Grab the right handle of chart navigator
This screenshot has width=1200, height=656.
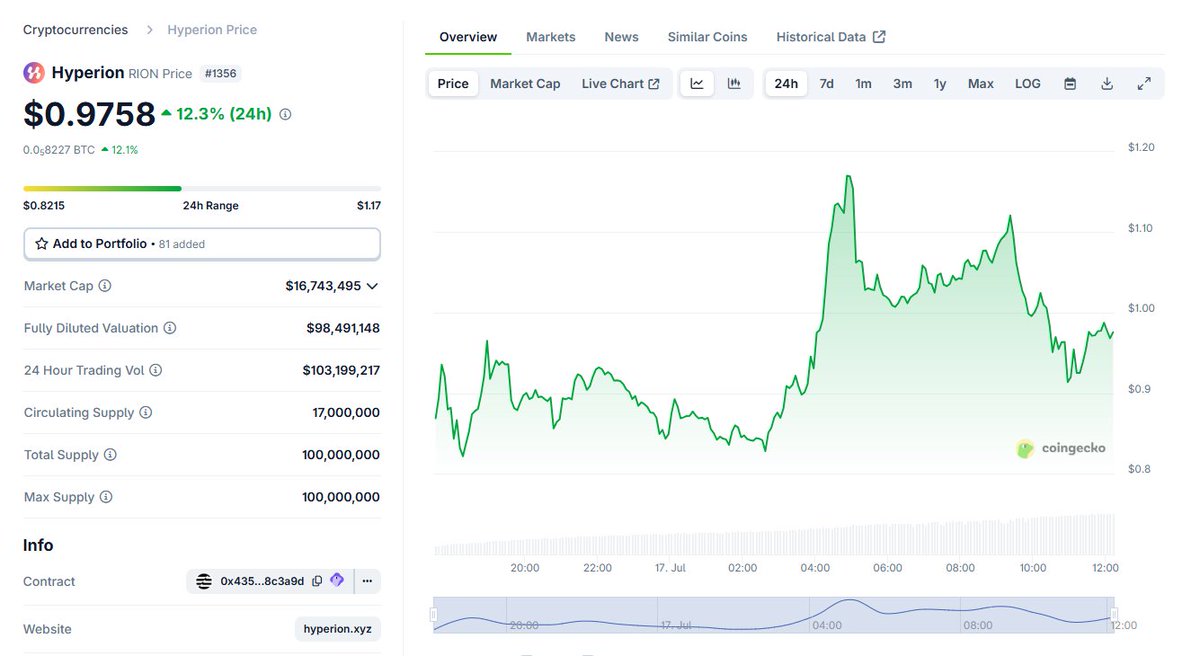[1114, 614]
